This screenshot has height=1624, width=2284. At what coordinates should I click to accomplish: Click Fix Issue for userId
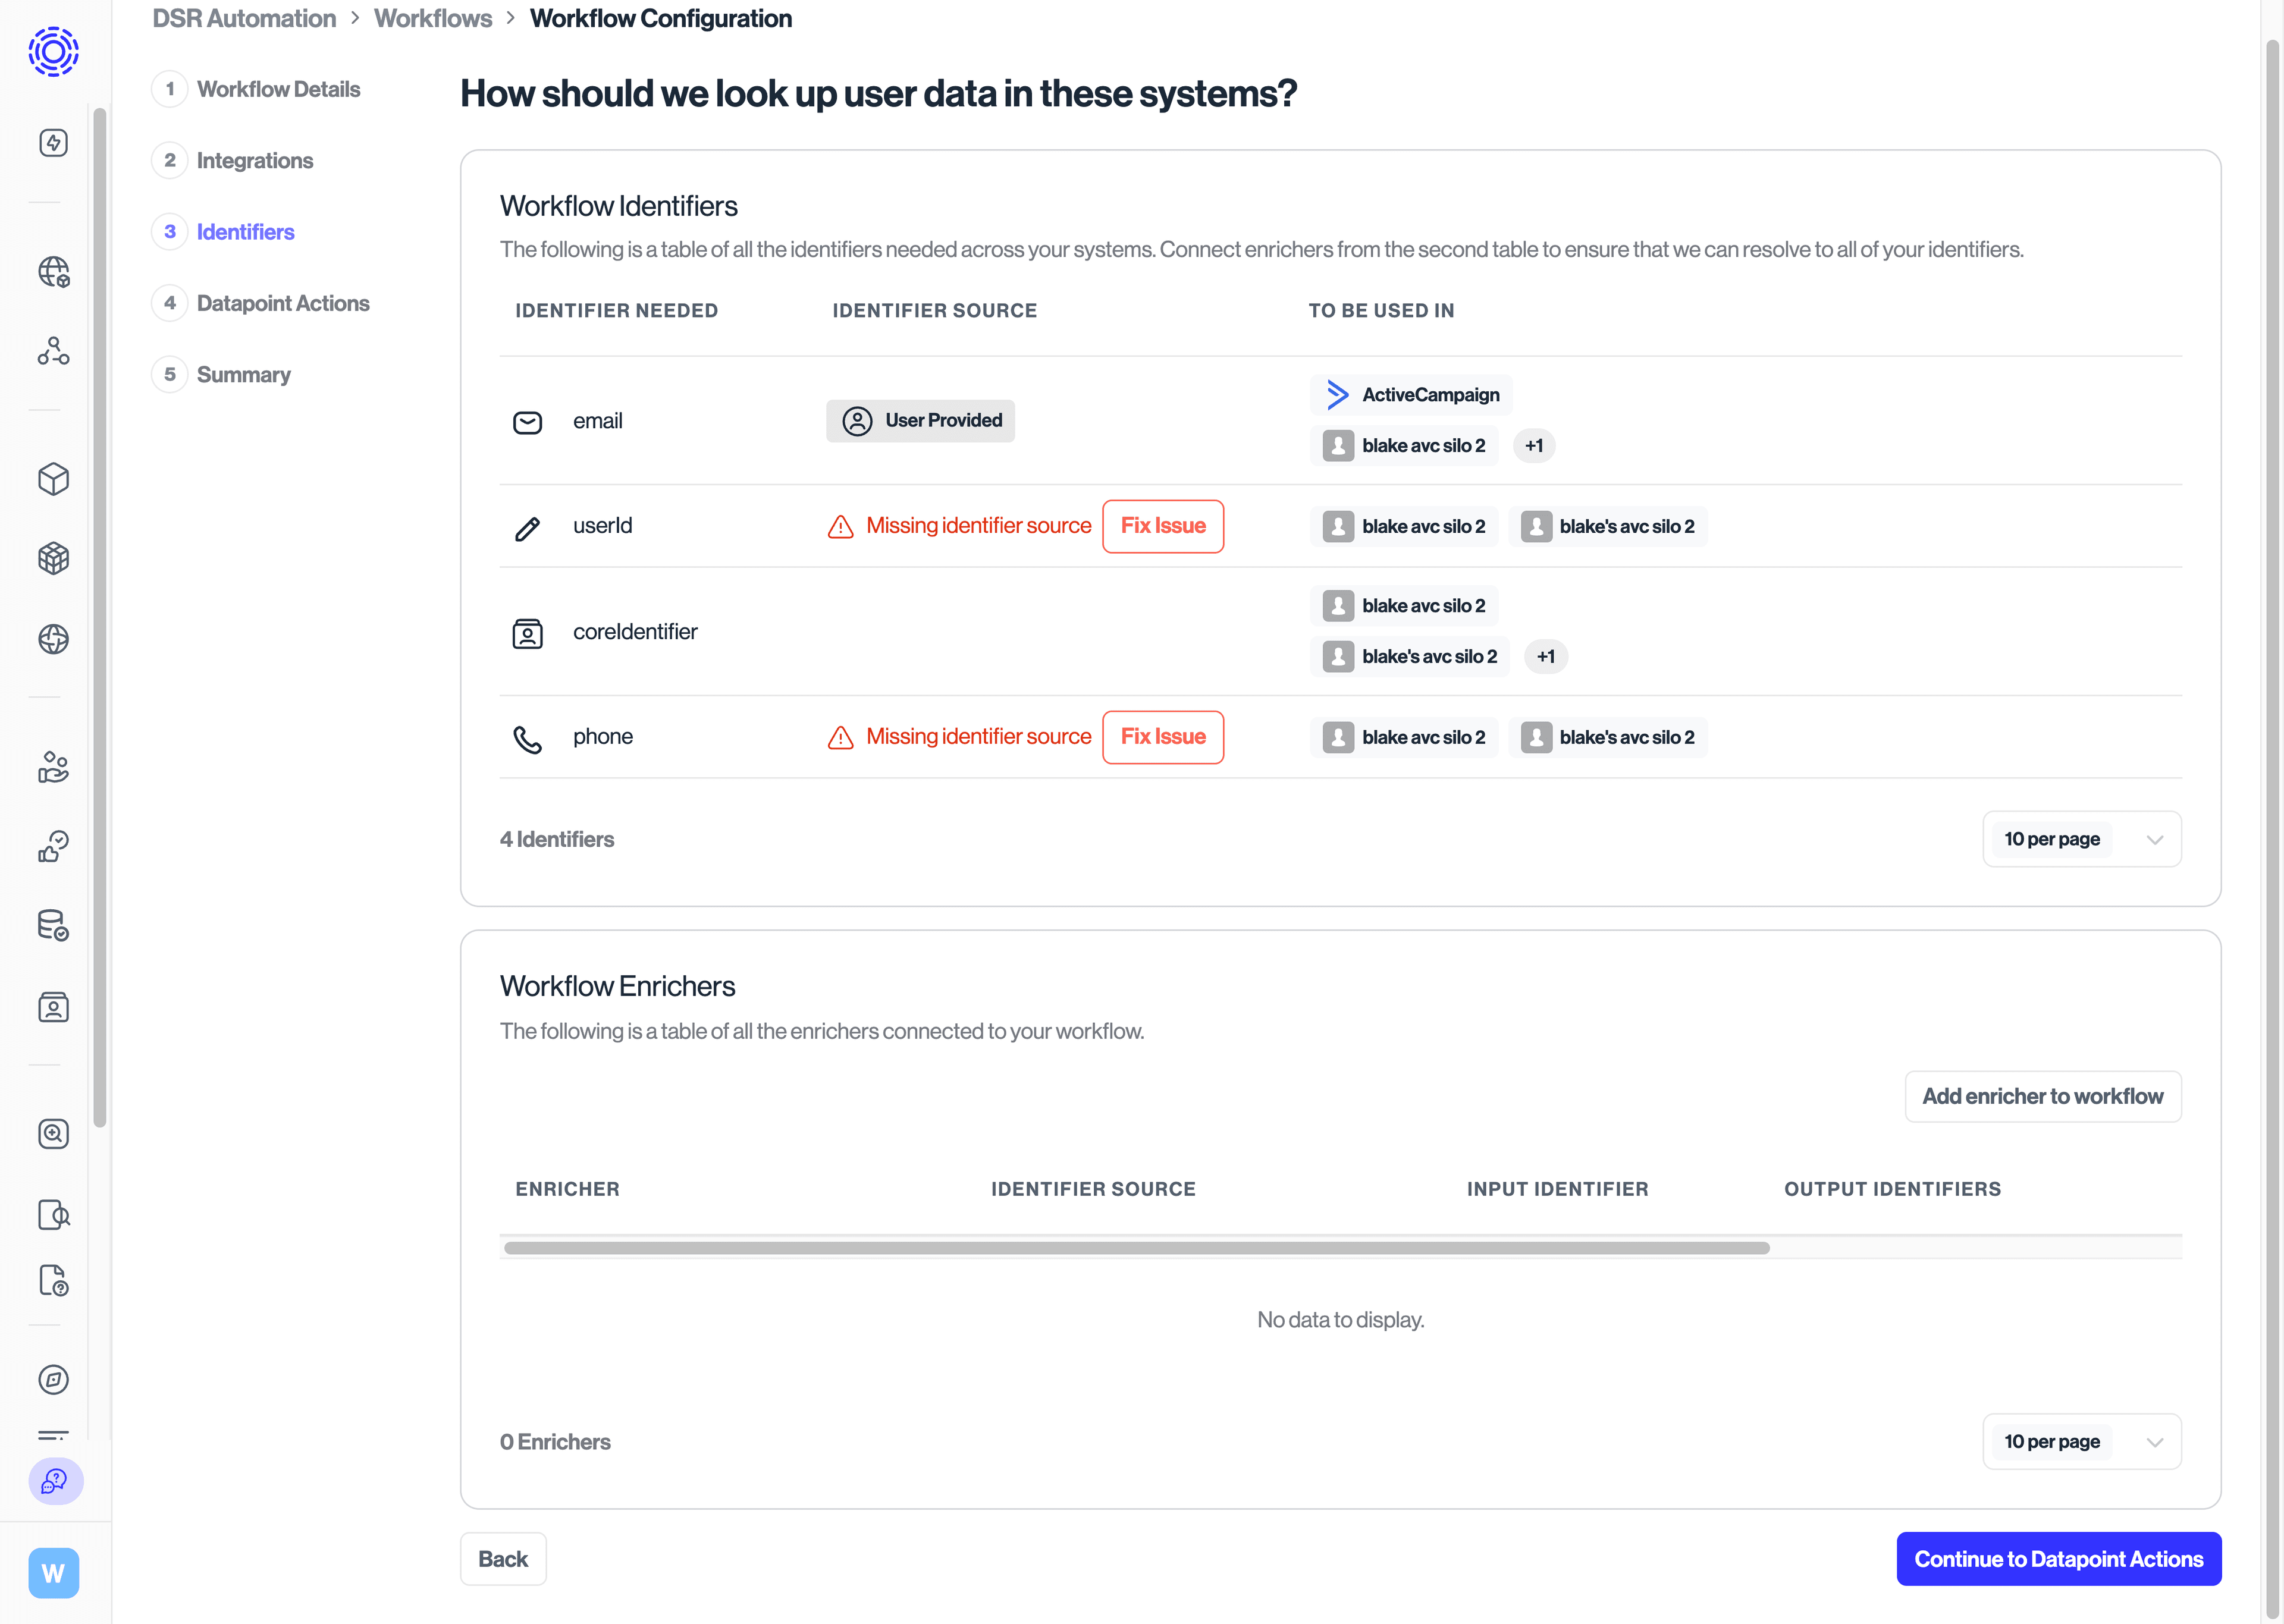pyautogui.click(x=1162, y=526)
